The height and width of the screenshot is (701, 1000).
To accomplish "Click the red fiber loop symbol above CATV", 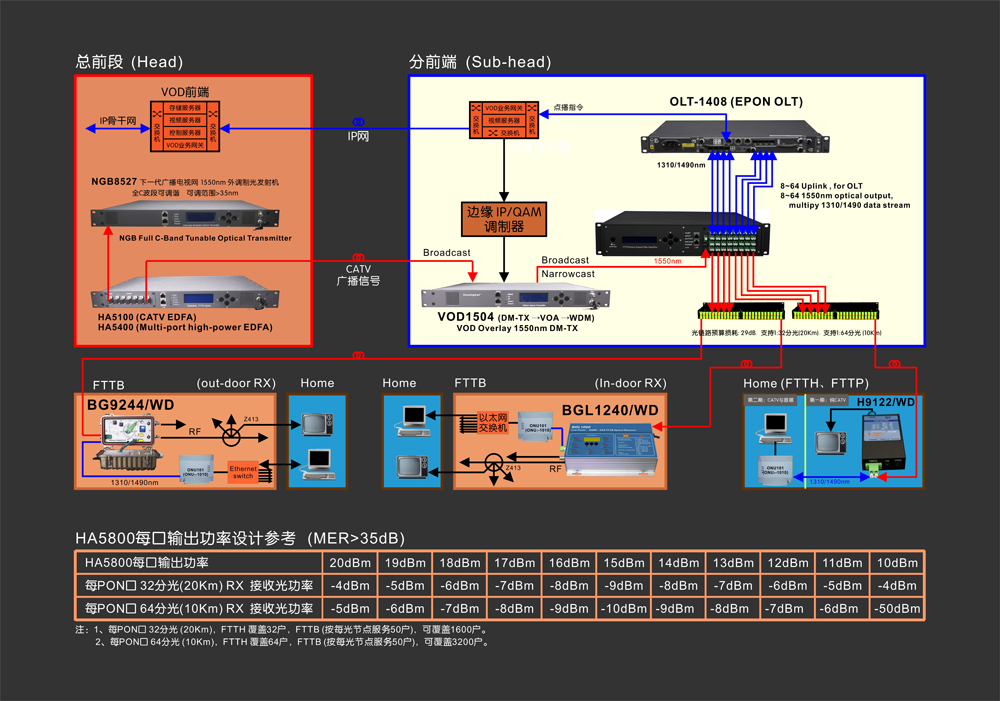I will pyautogui.click(x=358, y=257).
